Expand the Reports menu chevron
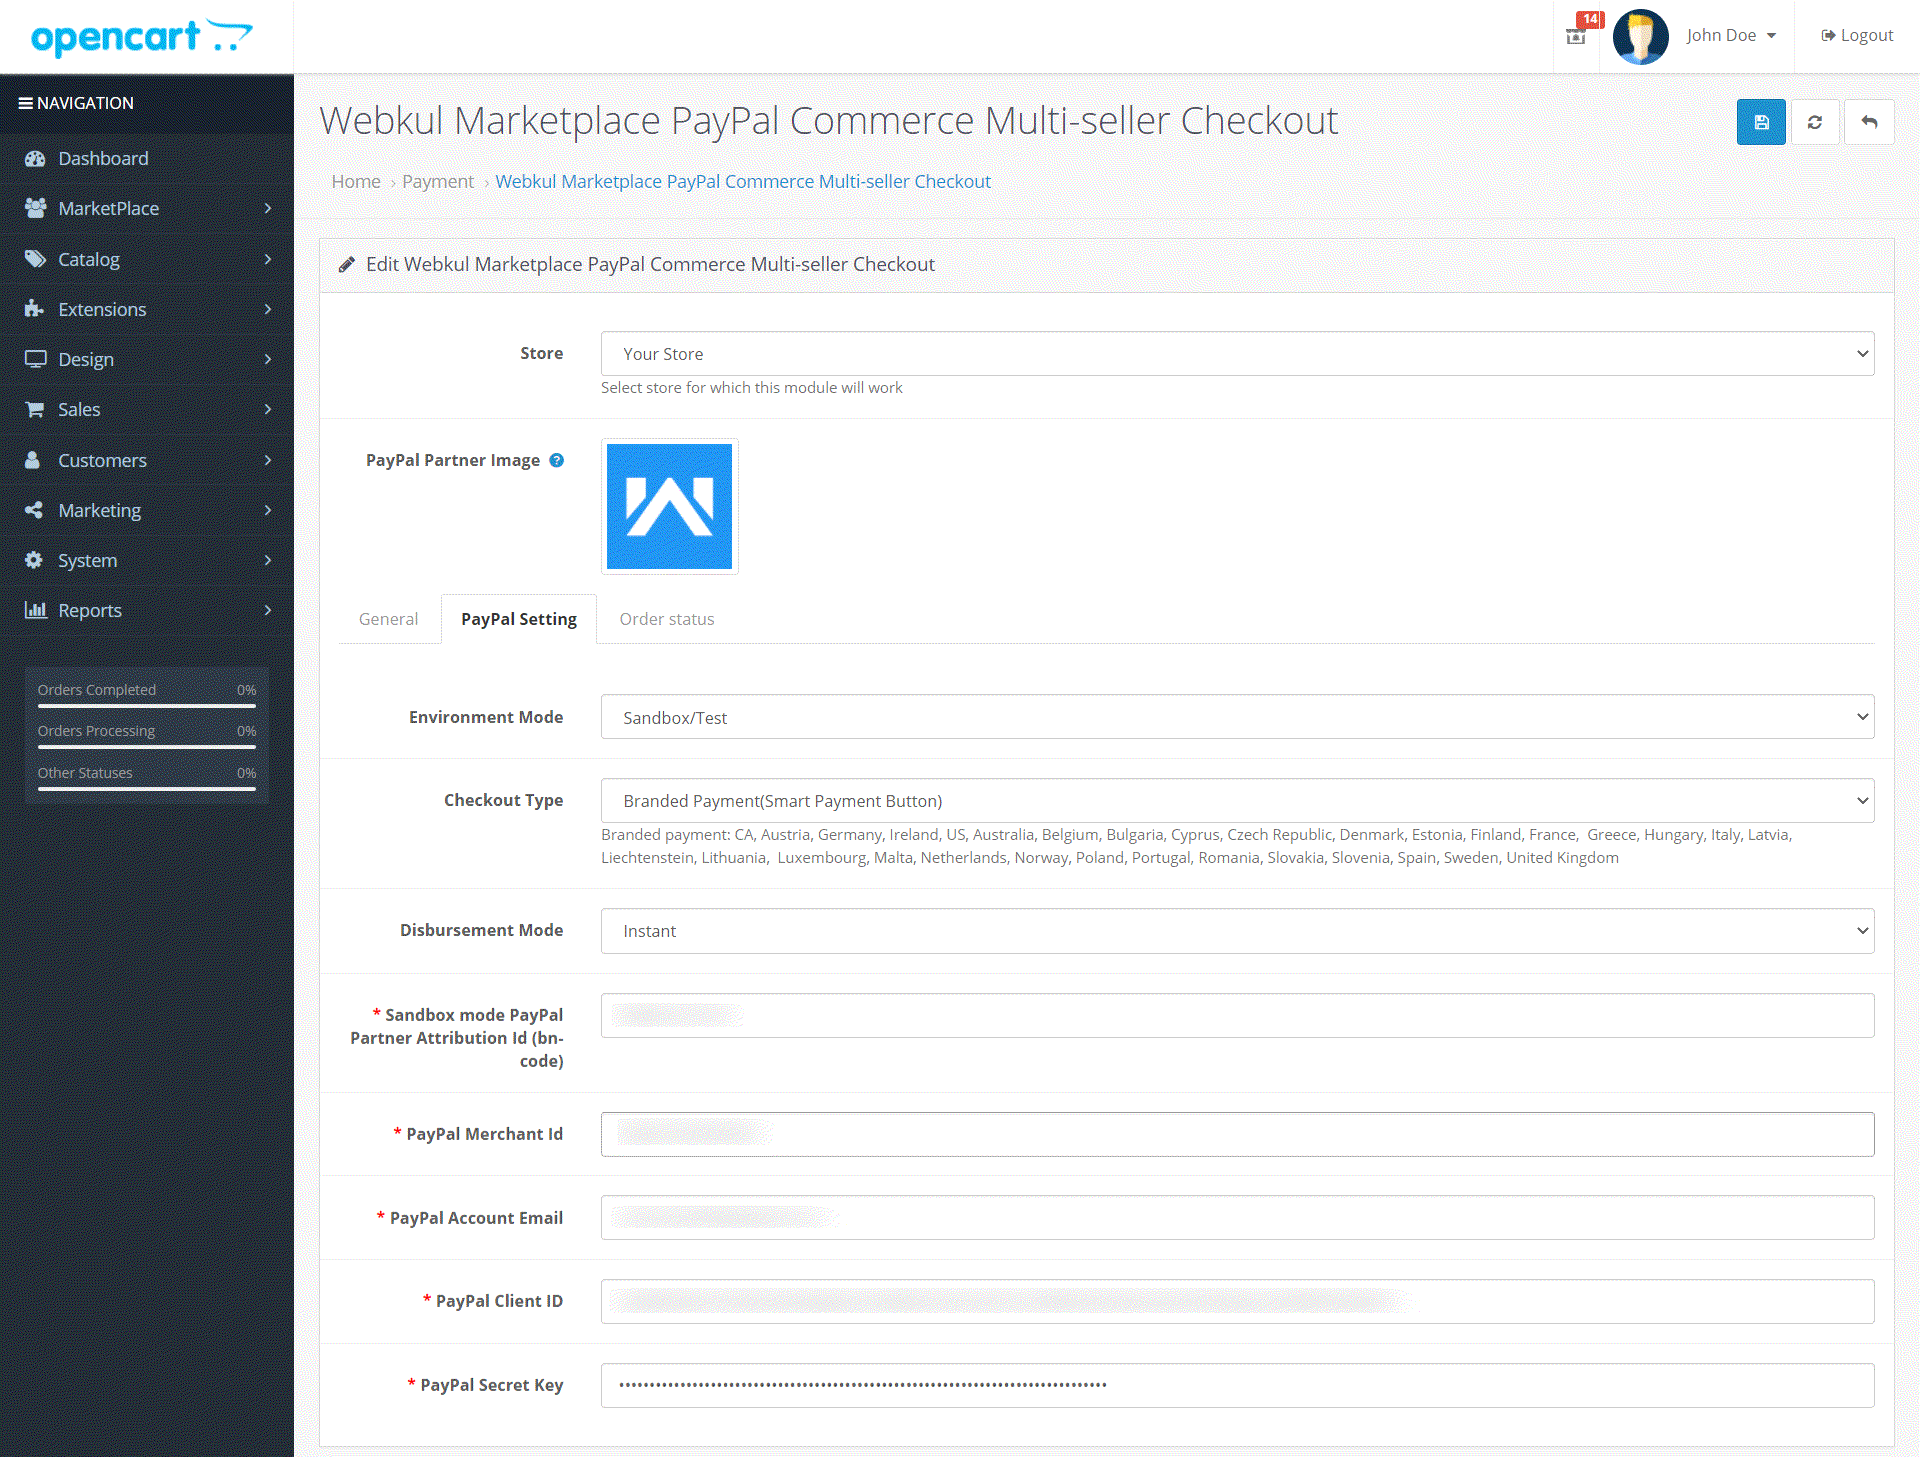Screen dimensions: 1920x1457 (268, 610)
